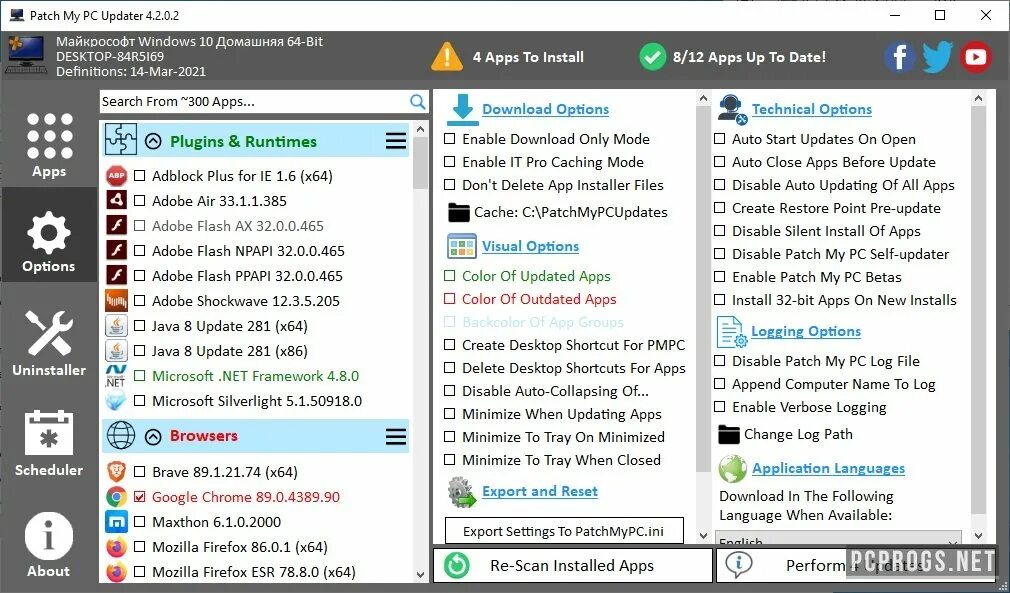
Task: Click the Mozilla Firefox 86.0.1 icon
Action: [117, 547]
